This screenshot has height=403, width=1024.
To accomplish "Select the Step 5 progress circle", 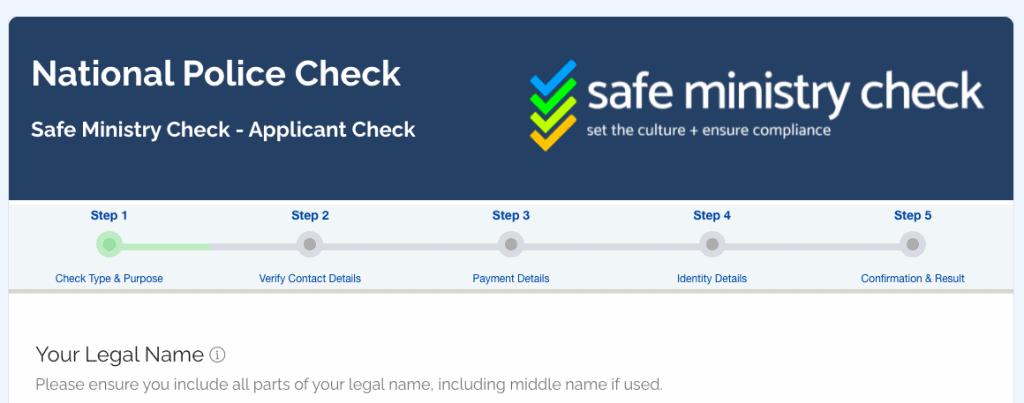I will pos(912,244).
